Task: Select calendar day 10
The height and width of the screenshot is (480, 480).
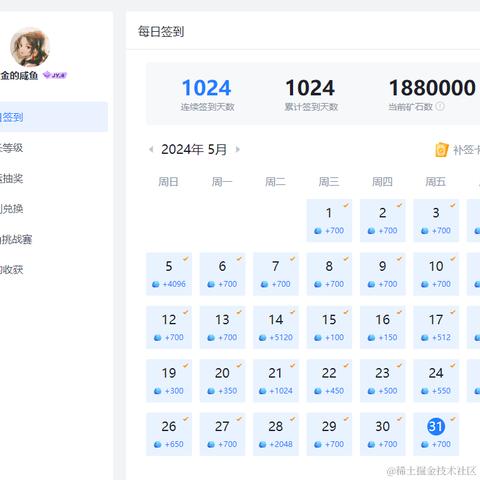Action: coord(436,274)
